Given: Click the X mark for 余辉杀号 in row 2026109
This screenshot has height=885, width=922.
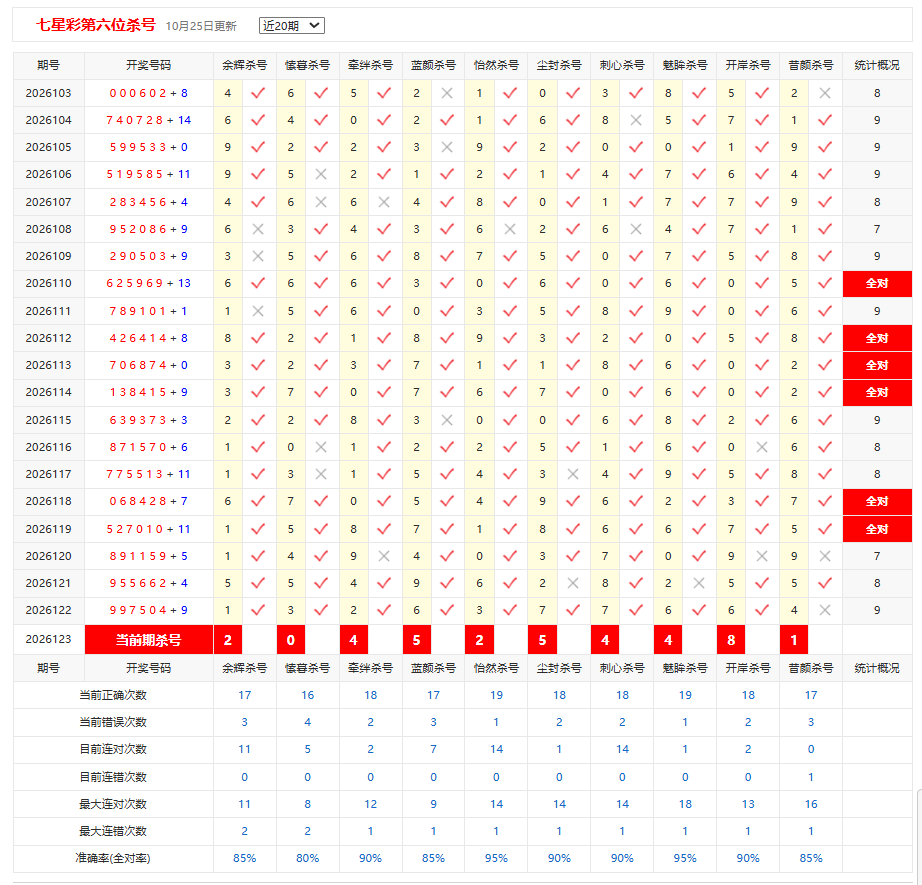Looking at the screenshot, I should coord(258,256).
